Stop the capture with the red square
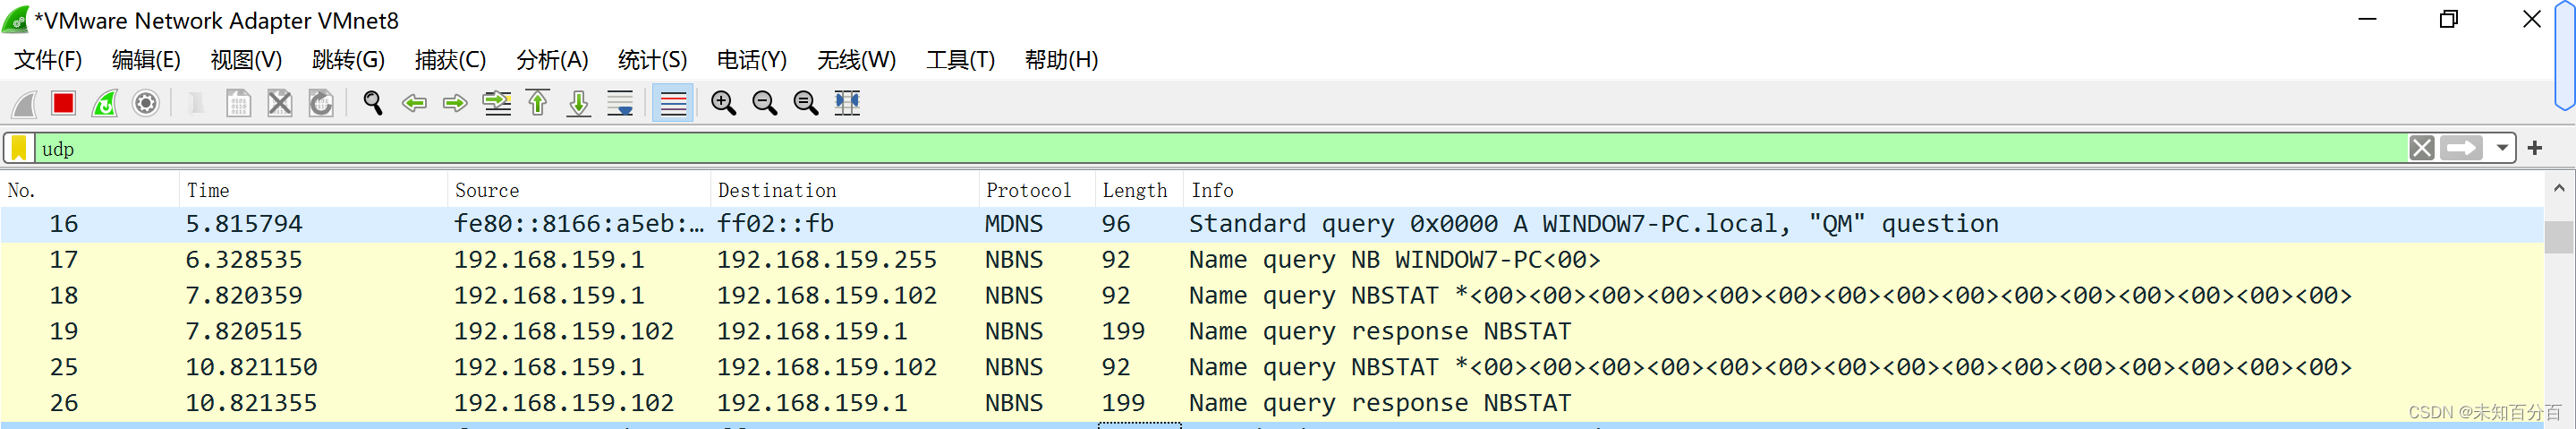This screenshot has width=2576, height=429. (x=64, y=103)
